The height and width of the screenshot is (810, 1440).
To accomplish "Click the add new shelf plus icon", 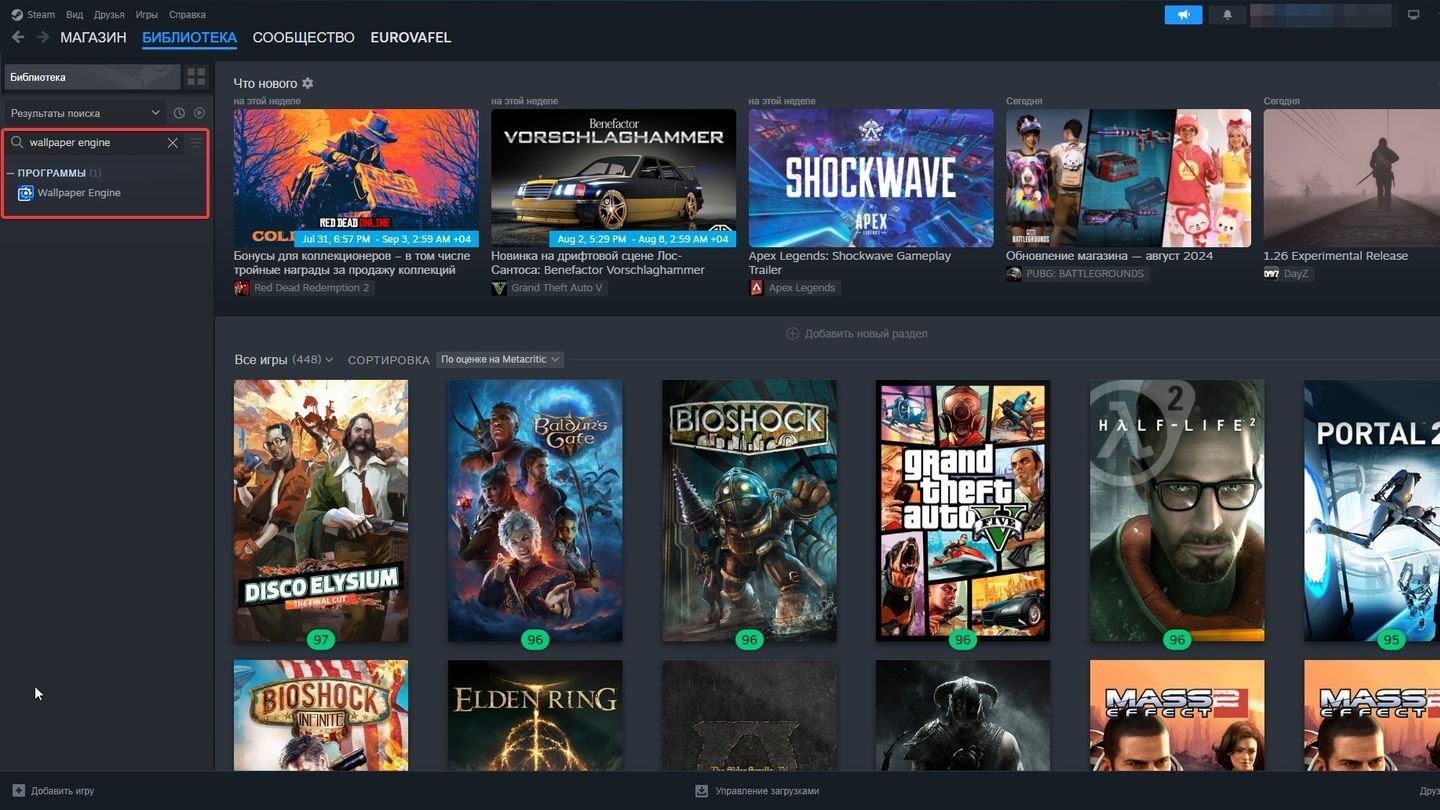I will pyautogui.click(x=792, y=333).
